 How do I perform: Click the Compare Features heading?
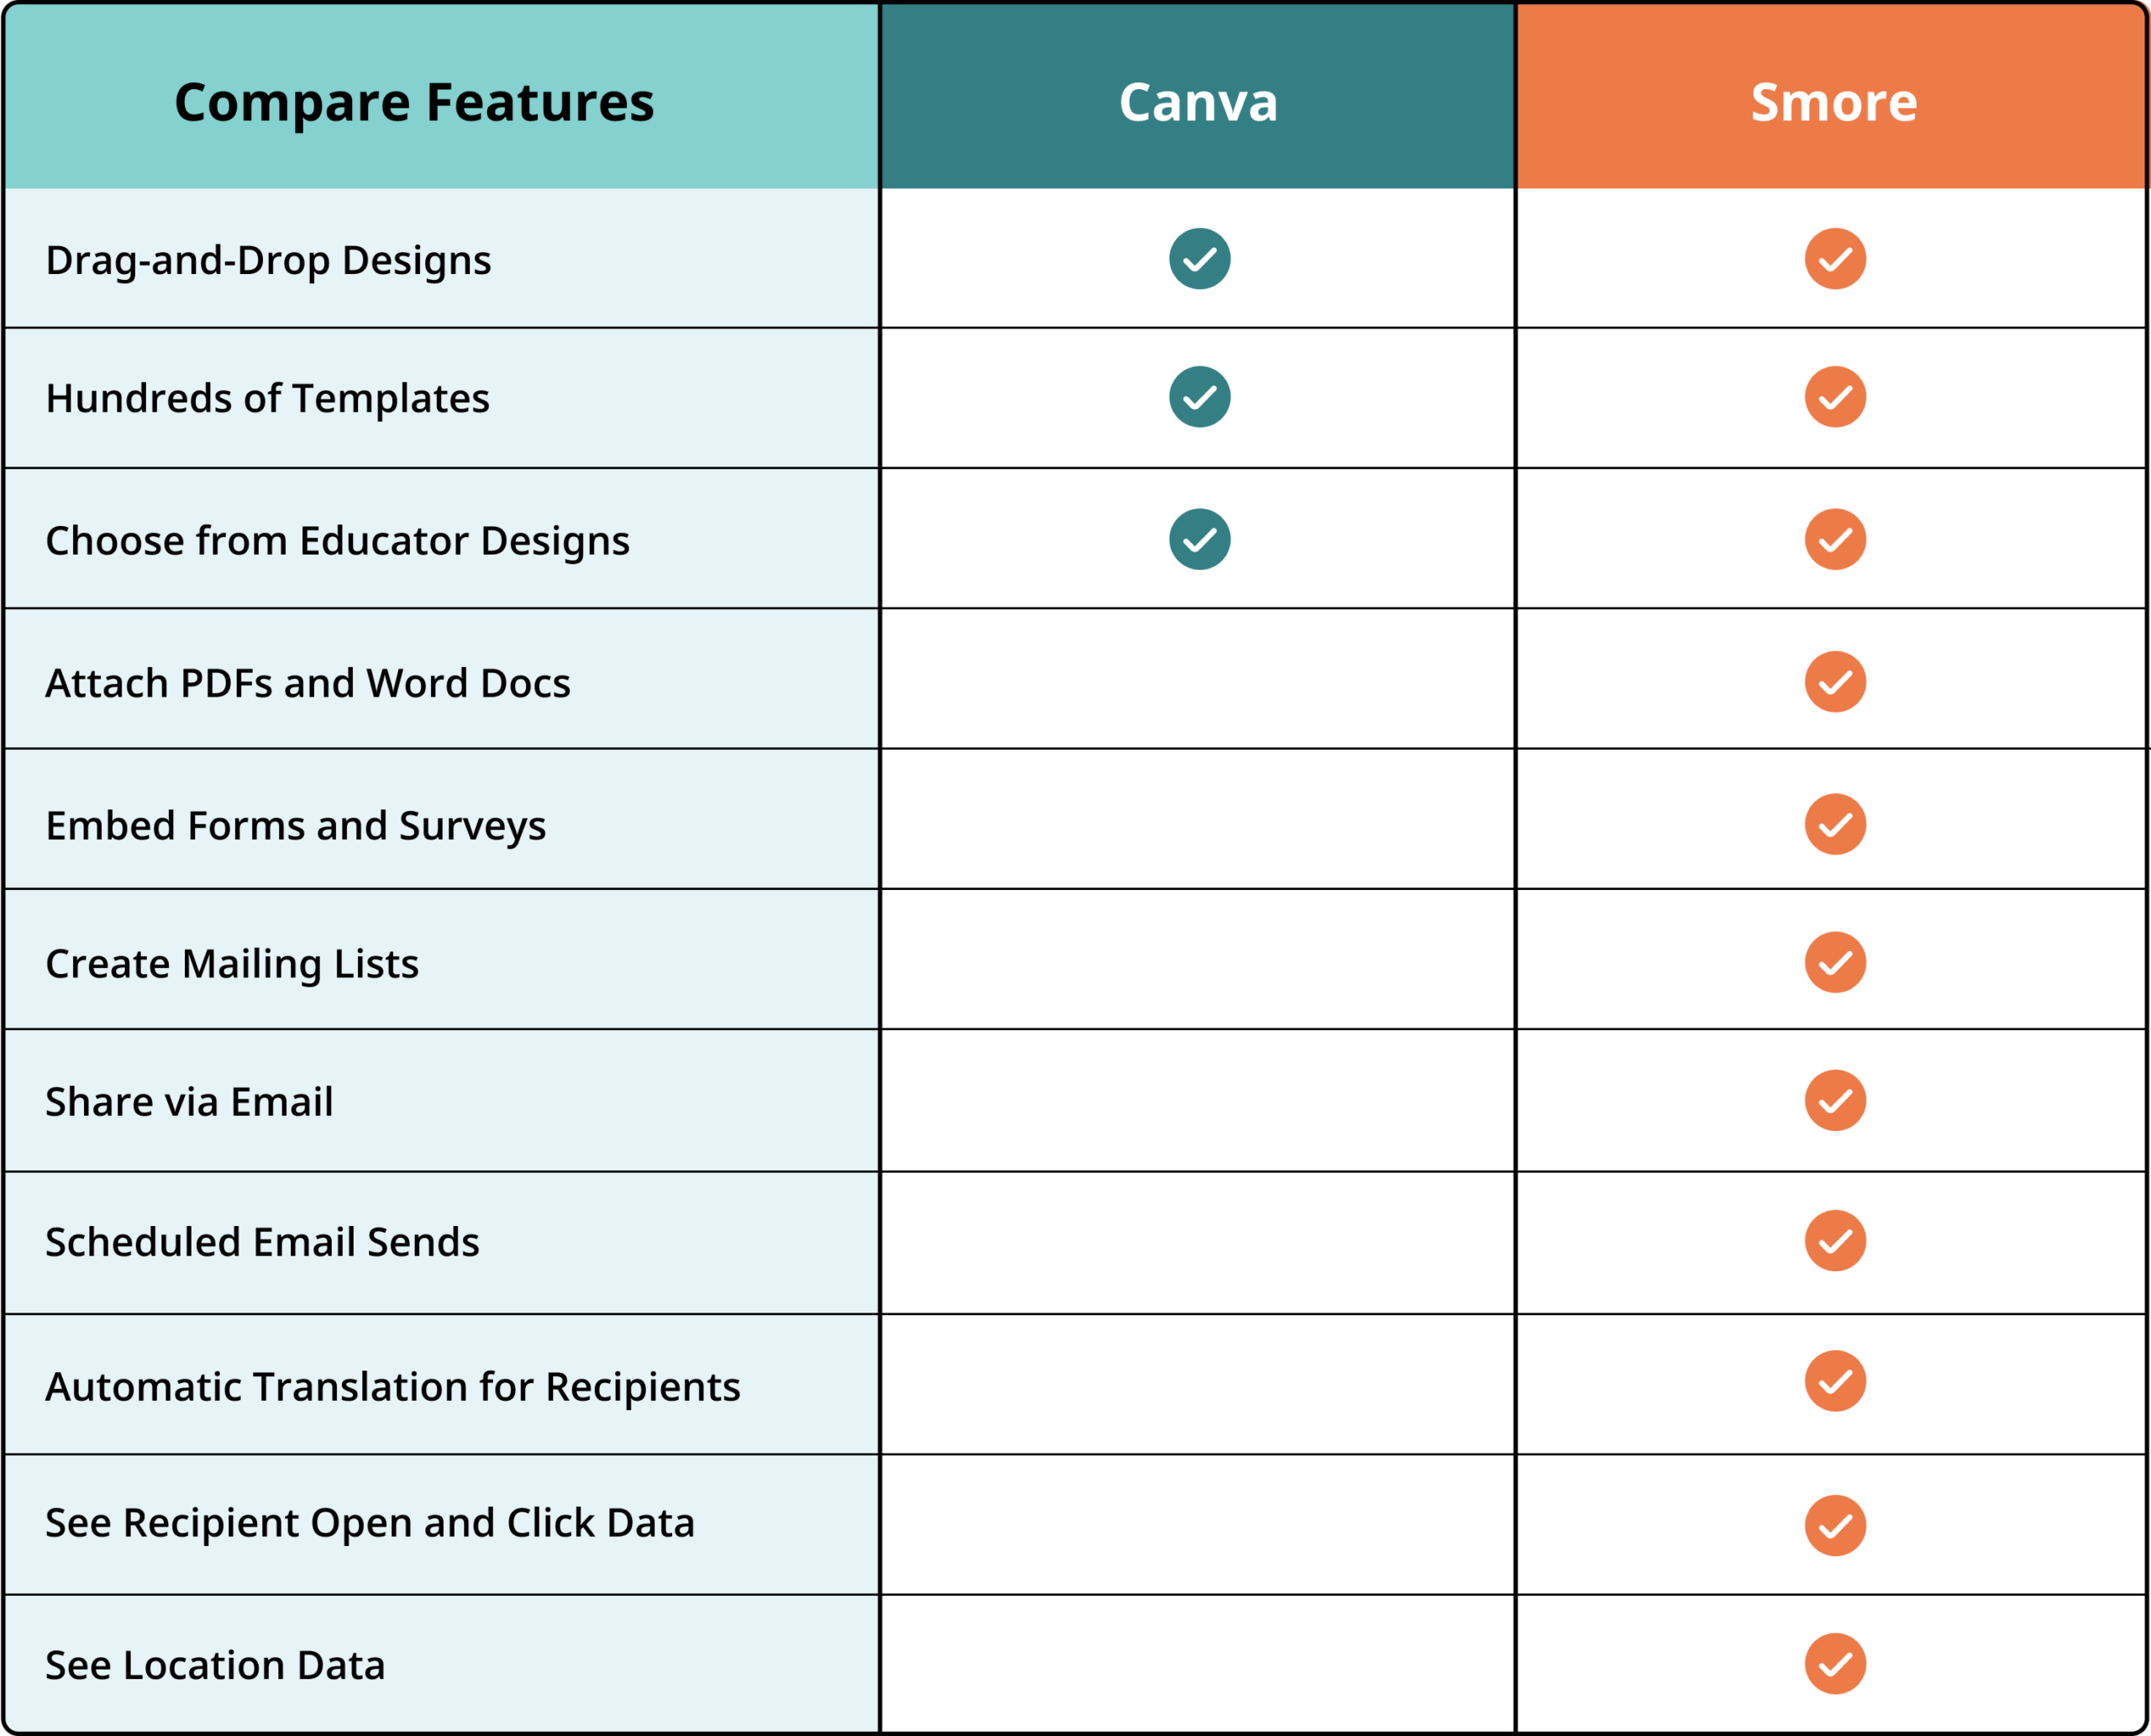click(x=414, y=102)
